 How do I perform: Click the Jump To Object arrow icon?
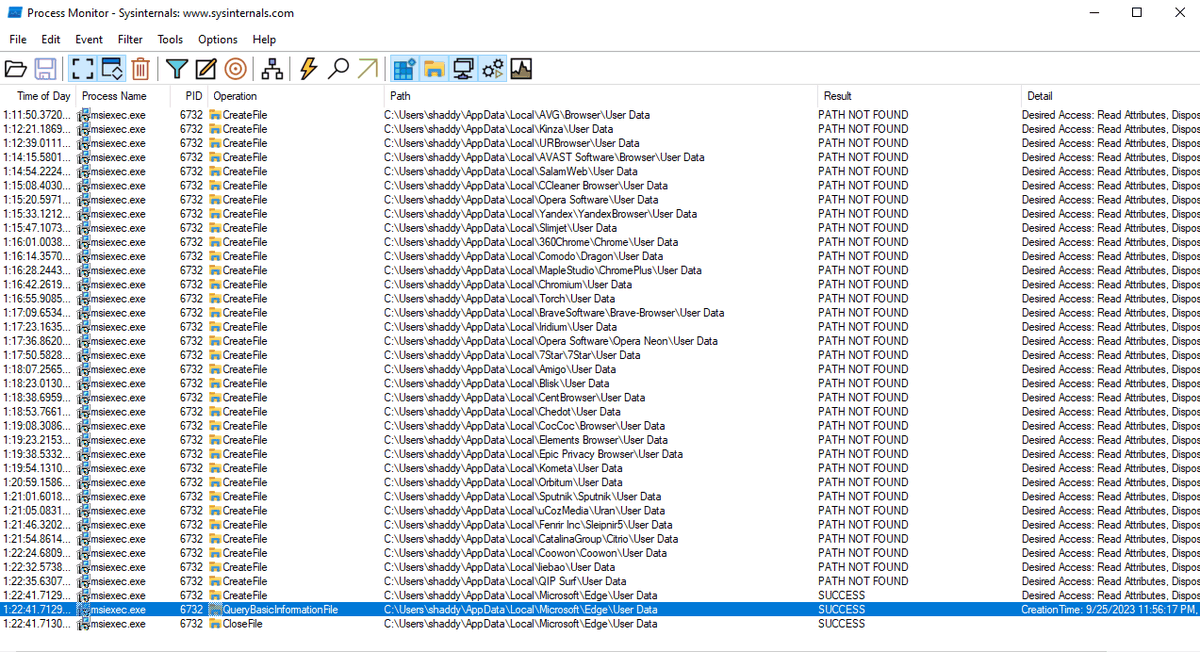(x=368, y=69)
